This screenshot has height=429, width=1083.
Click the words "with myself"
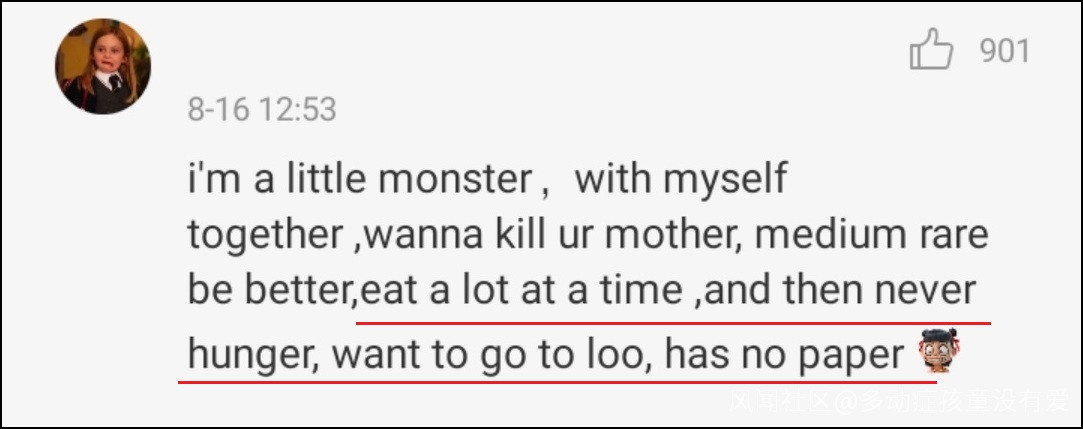tap(681, 180)
